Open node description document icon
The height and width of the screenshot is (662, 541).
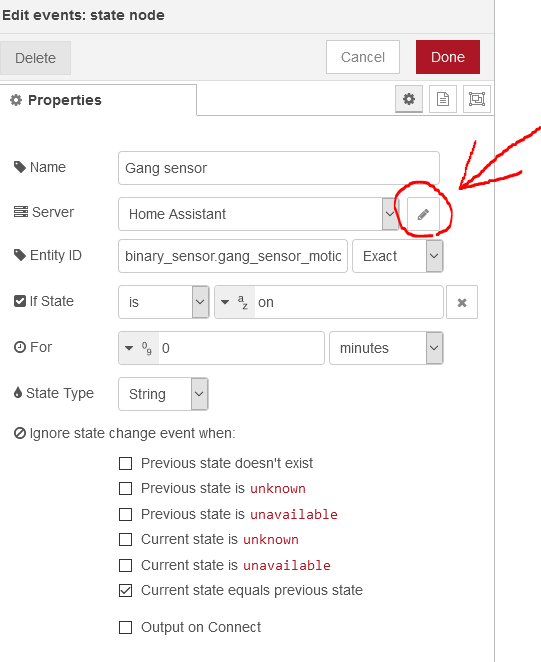(x=443, y=99)
